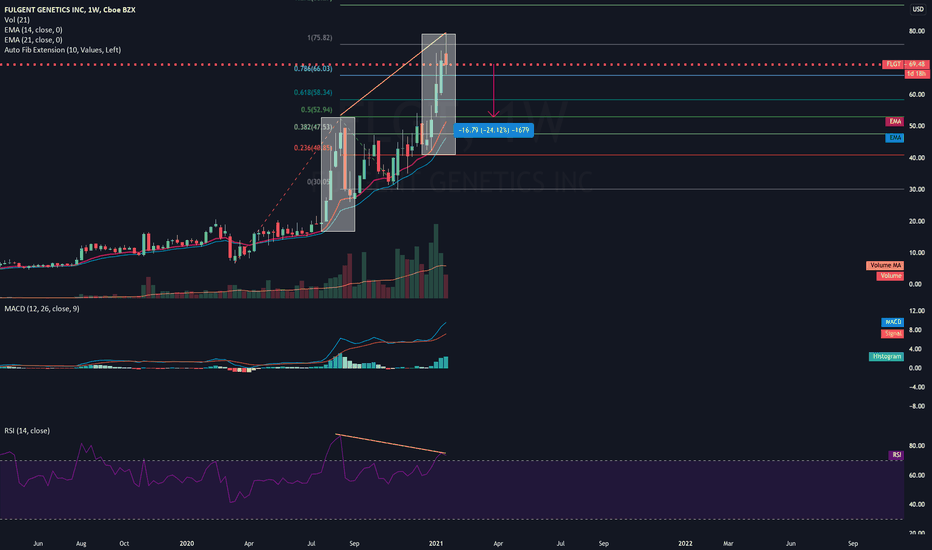This screenshot has width=932, height=550.
Task: Select the red measurement arrow drawing
Action: point(493,90)
